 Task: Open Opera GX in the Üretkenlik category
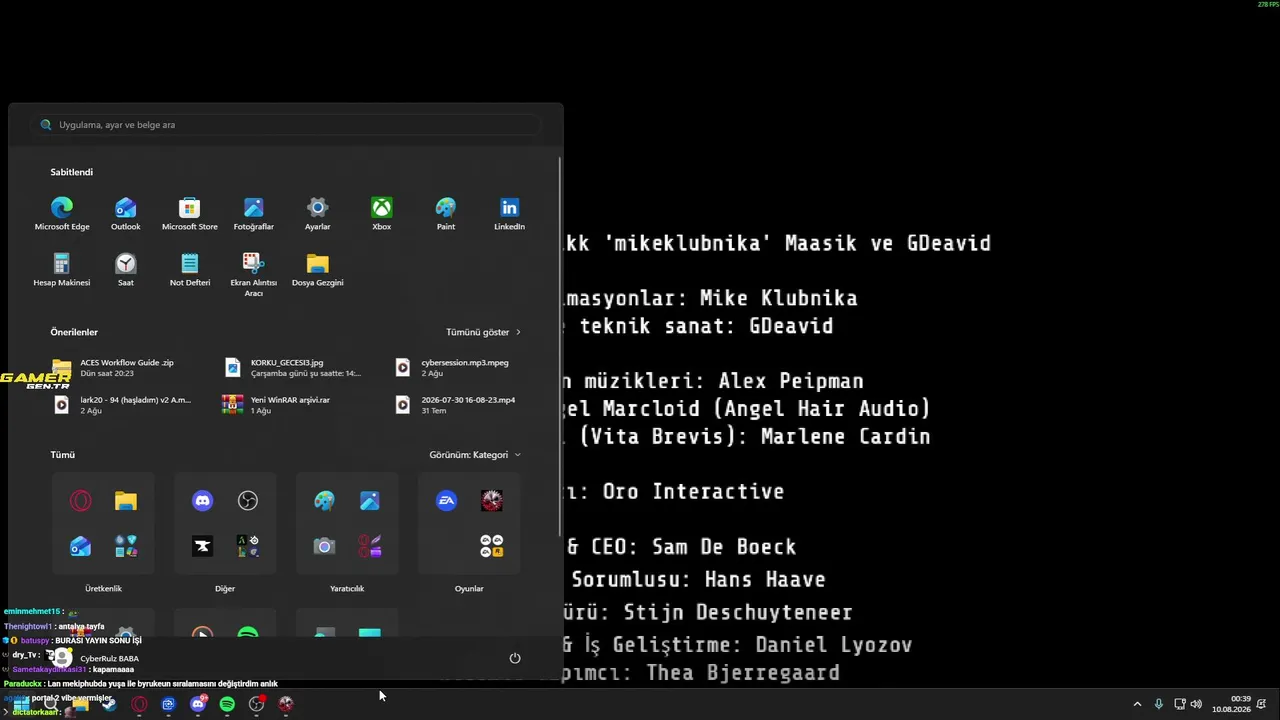81,501
